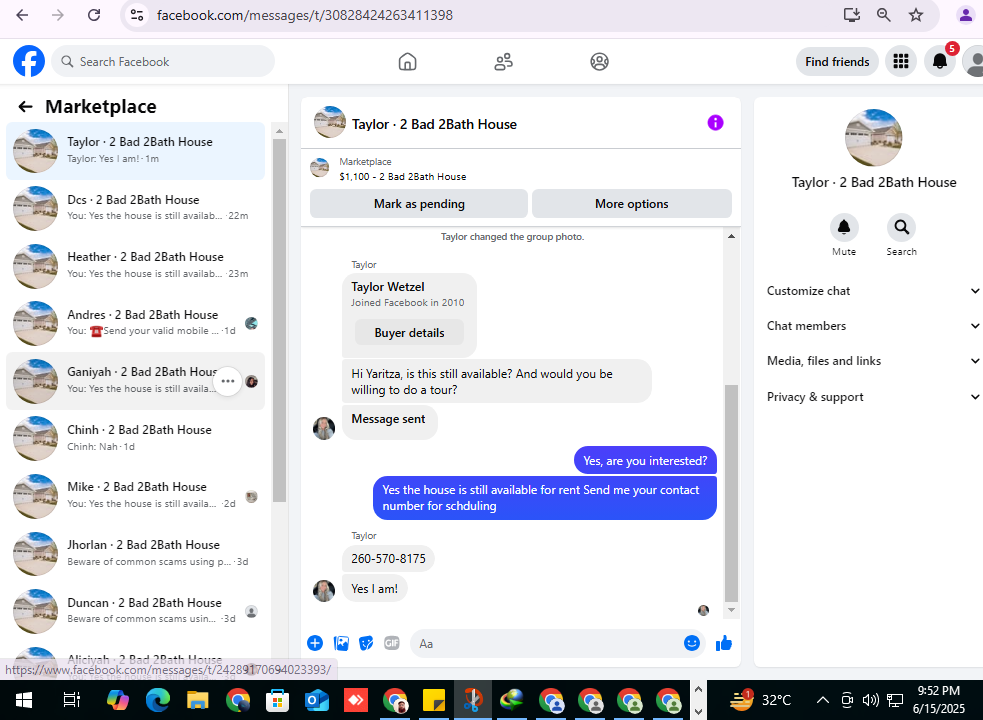
Task: Open weather widget showing 32°C
Action: pos(760,700)
